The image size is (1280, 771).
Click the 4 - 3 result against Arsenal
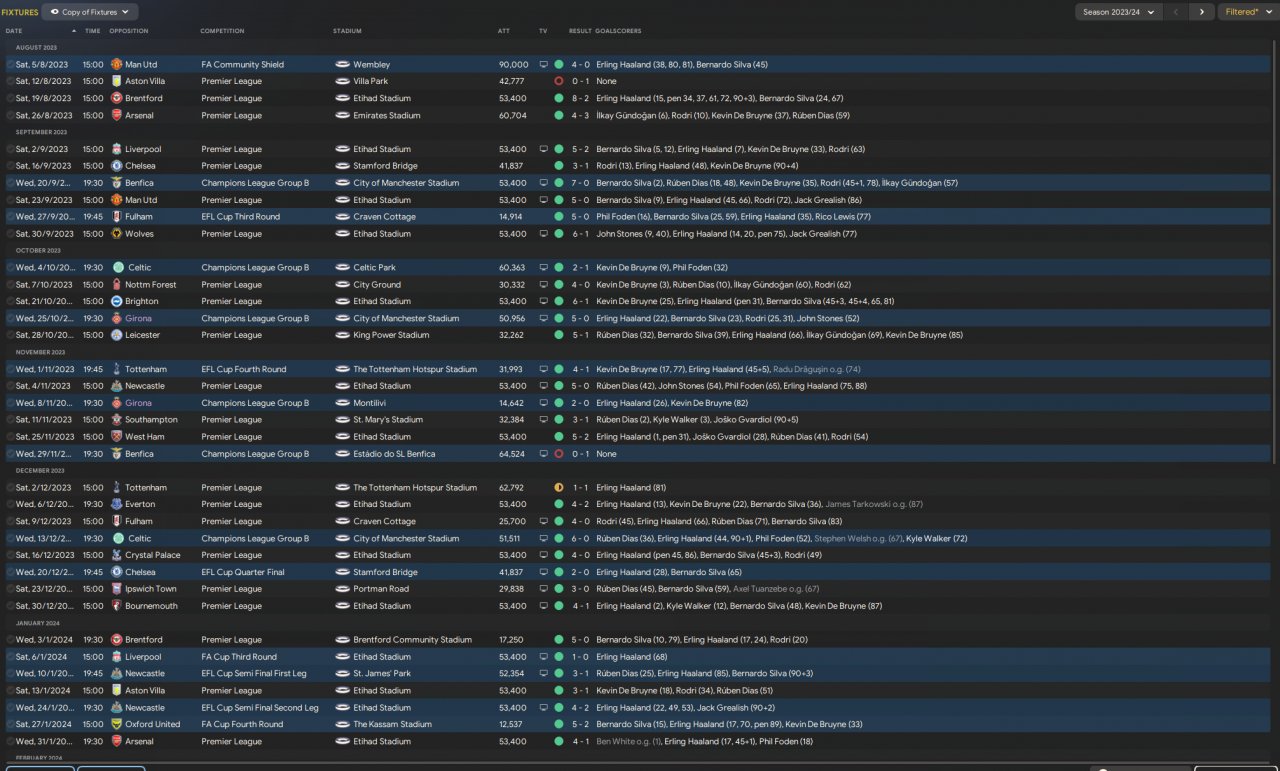click(x=580, y=115)
